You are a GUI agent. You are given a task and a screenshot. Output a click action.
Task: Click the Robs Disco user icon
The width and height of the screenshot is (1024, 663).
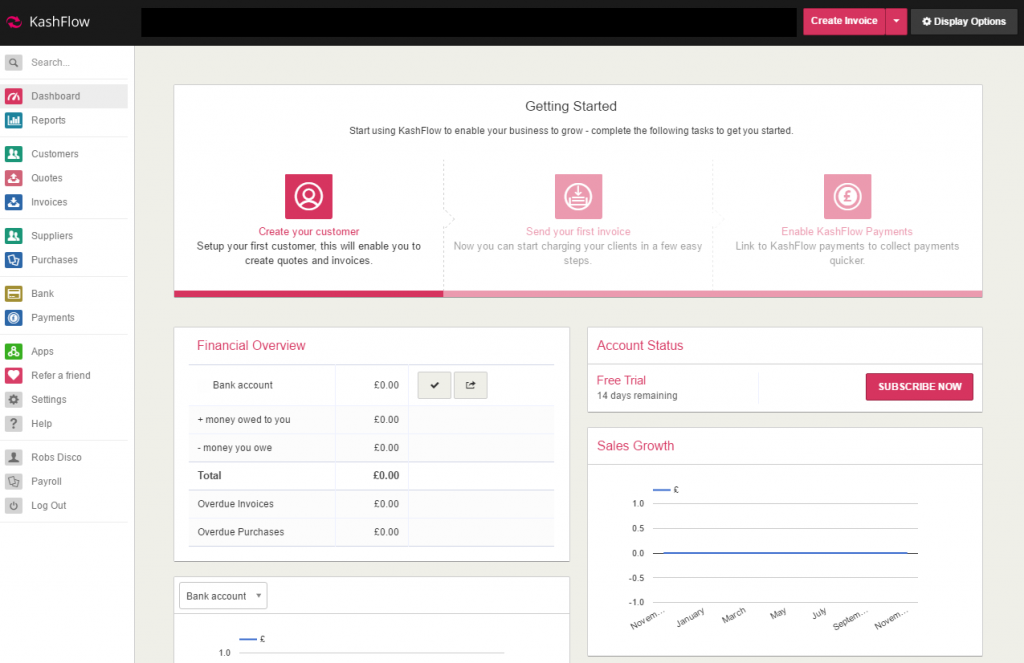tap(14, 457)
